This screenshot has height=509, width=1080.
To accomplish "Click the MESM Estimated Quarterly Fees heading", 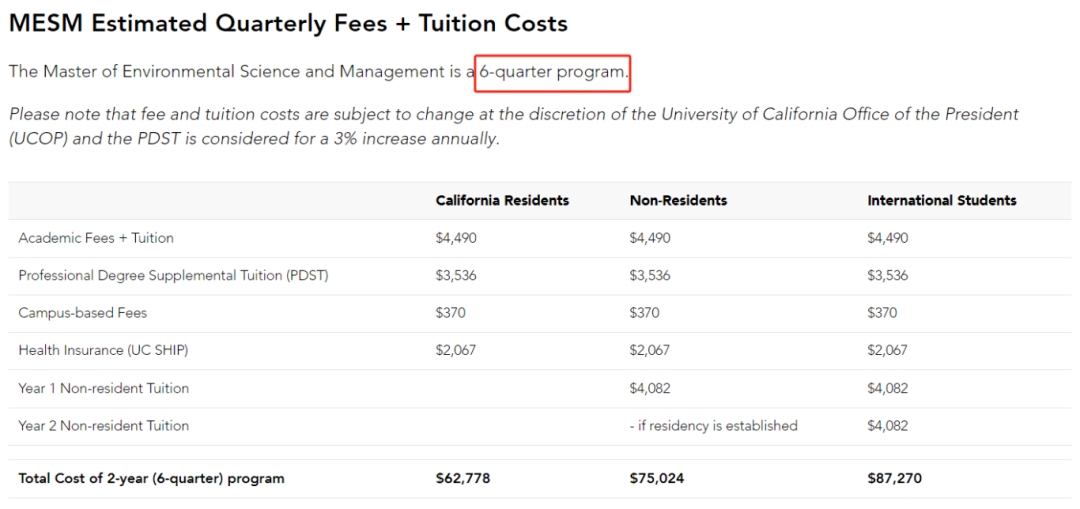I will point(288,24).
